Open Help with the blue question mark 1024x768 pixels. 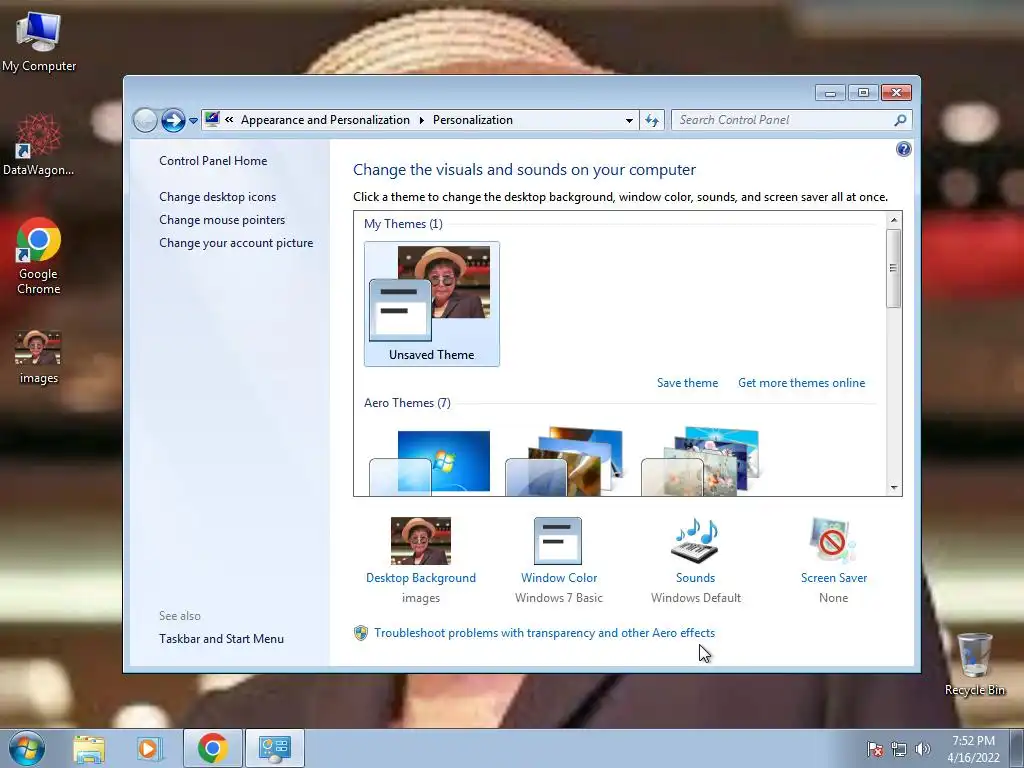(904, 150)
